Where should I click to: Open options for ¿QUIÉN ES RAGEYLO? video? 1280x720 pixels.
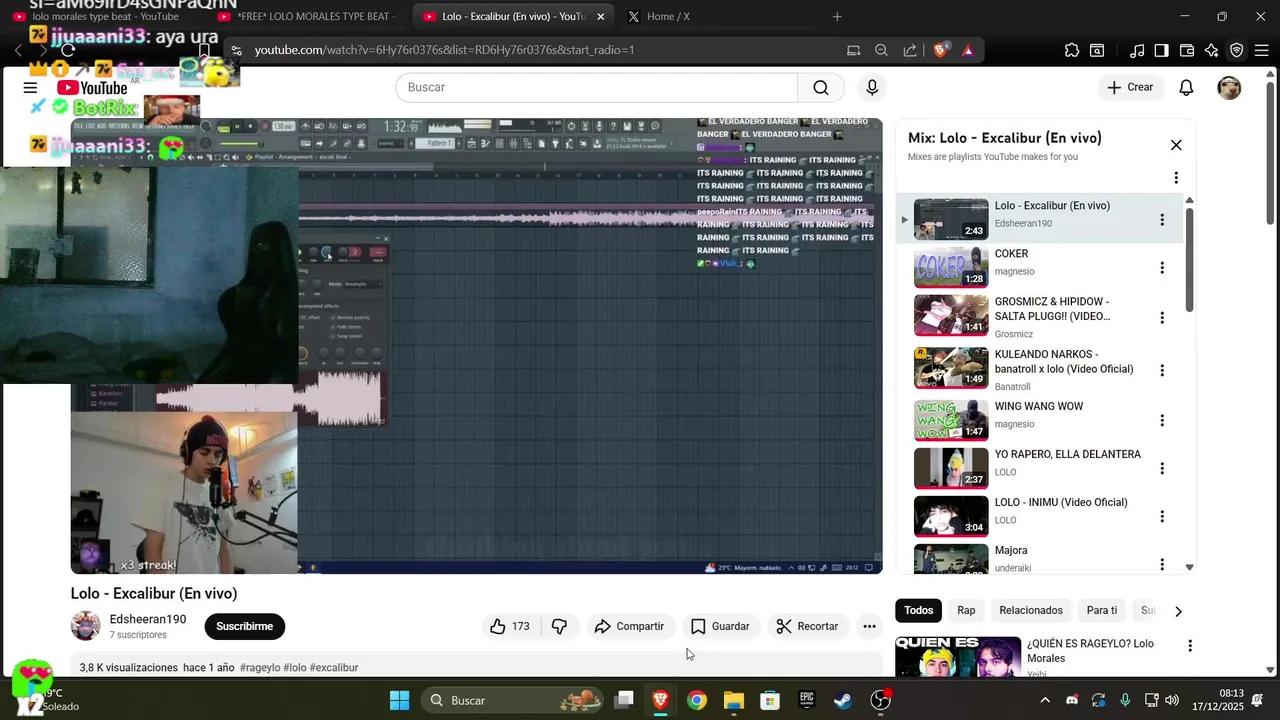point(1190,646)
